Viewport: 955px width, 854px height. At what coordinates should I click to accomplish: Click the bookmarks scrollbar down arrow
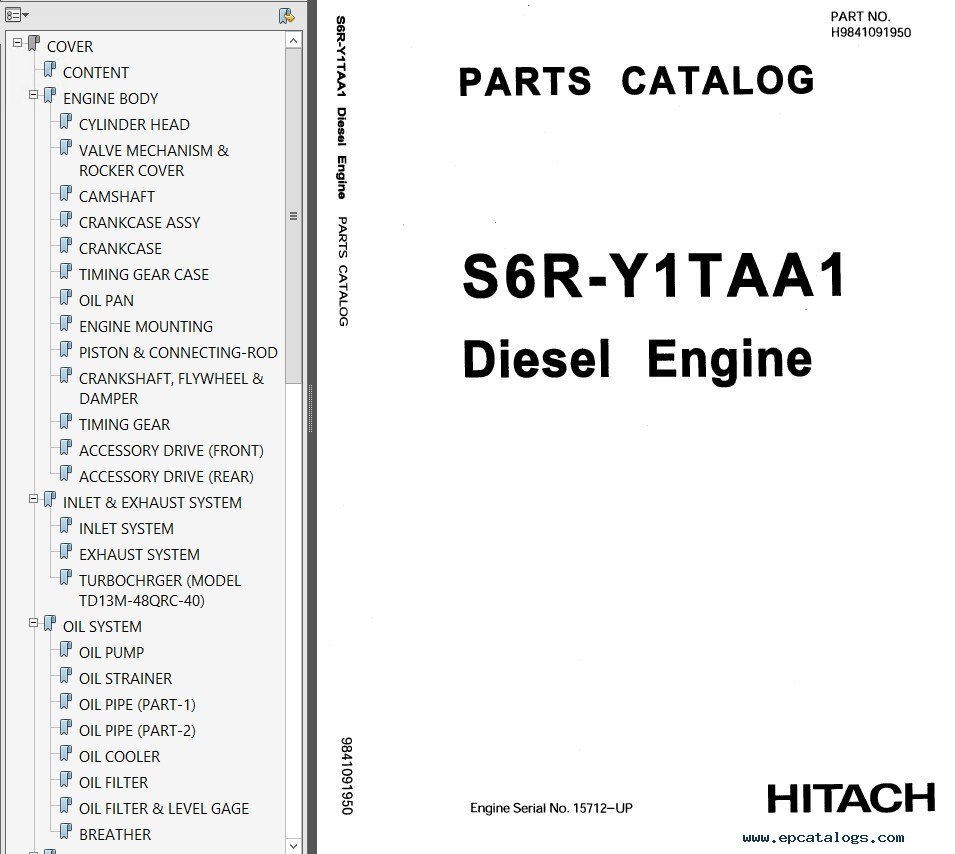[294, 845]
